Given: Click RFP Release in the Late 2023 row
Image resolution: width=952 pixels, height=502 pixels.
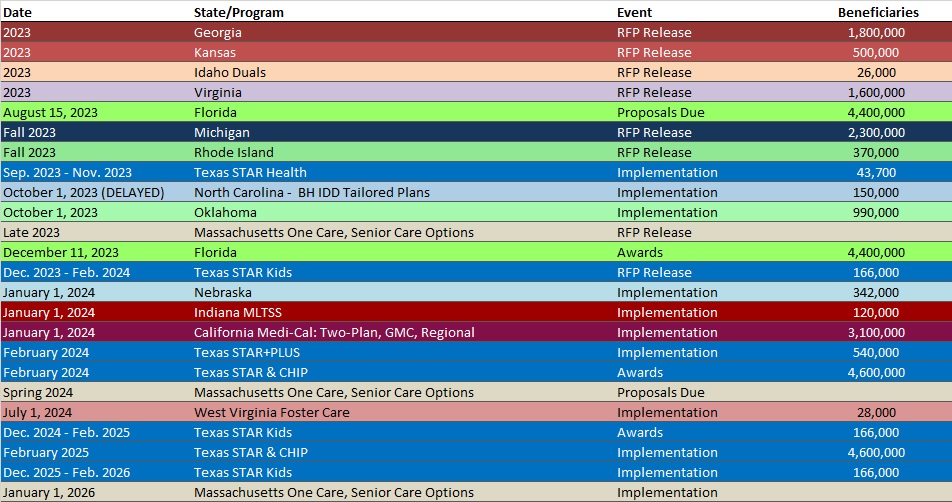Looking at the screenshot, I should point(654,232).
